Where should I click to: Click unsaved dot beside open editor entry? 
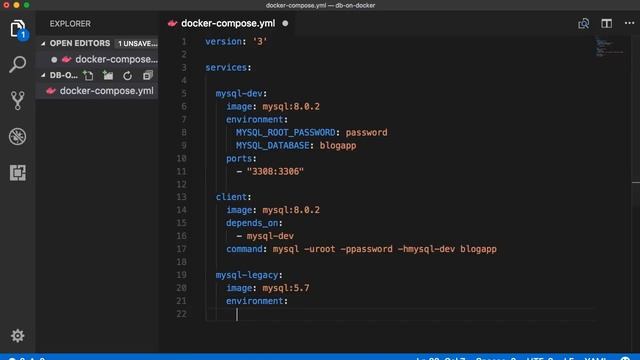pos(54,60)
